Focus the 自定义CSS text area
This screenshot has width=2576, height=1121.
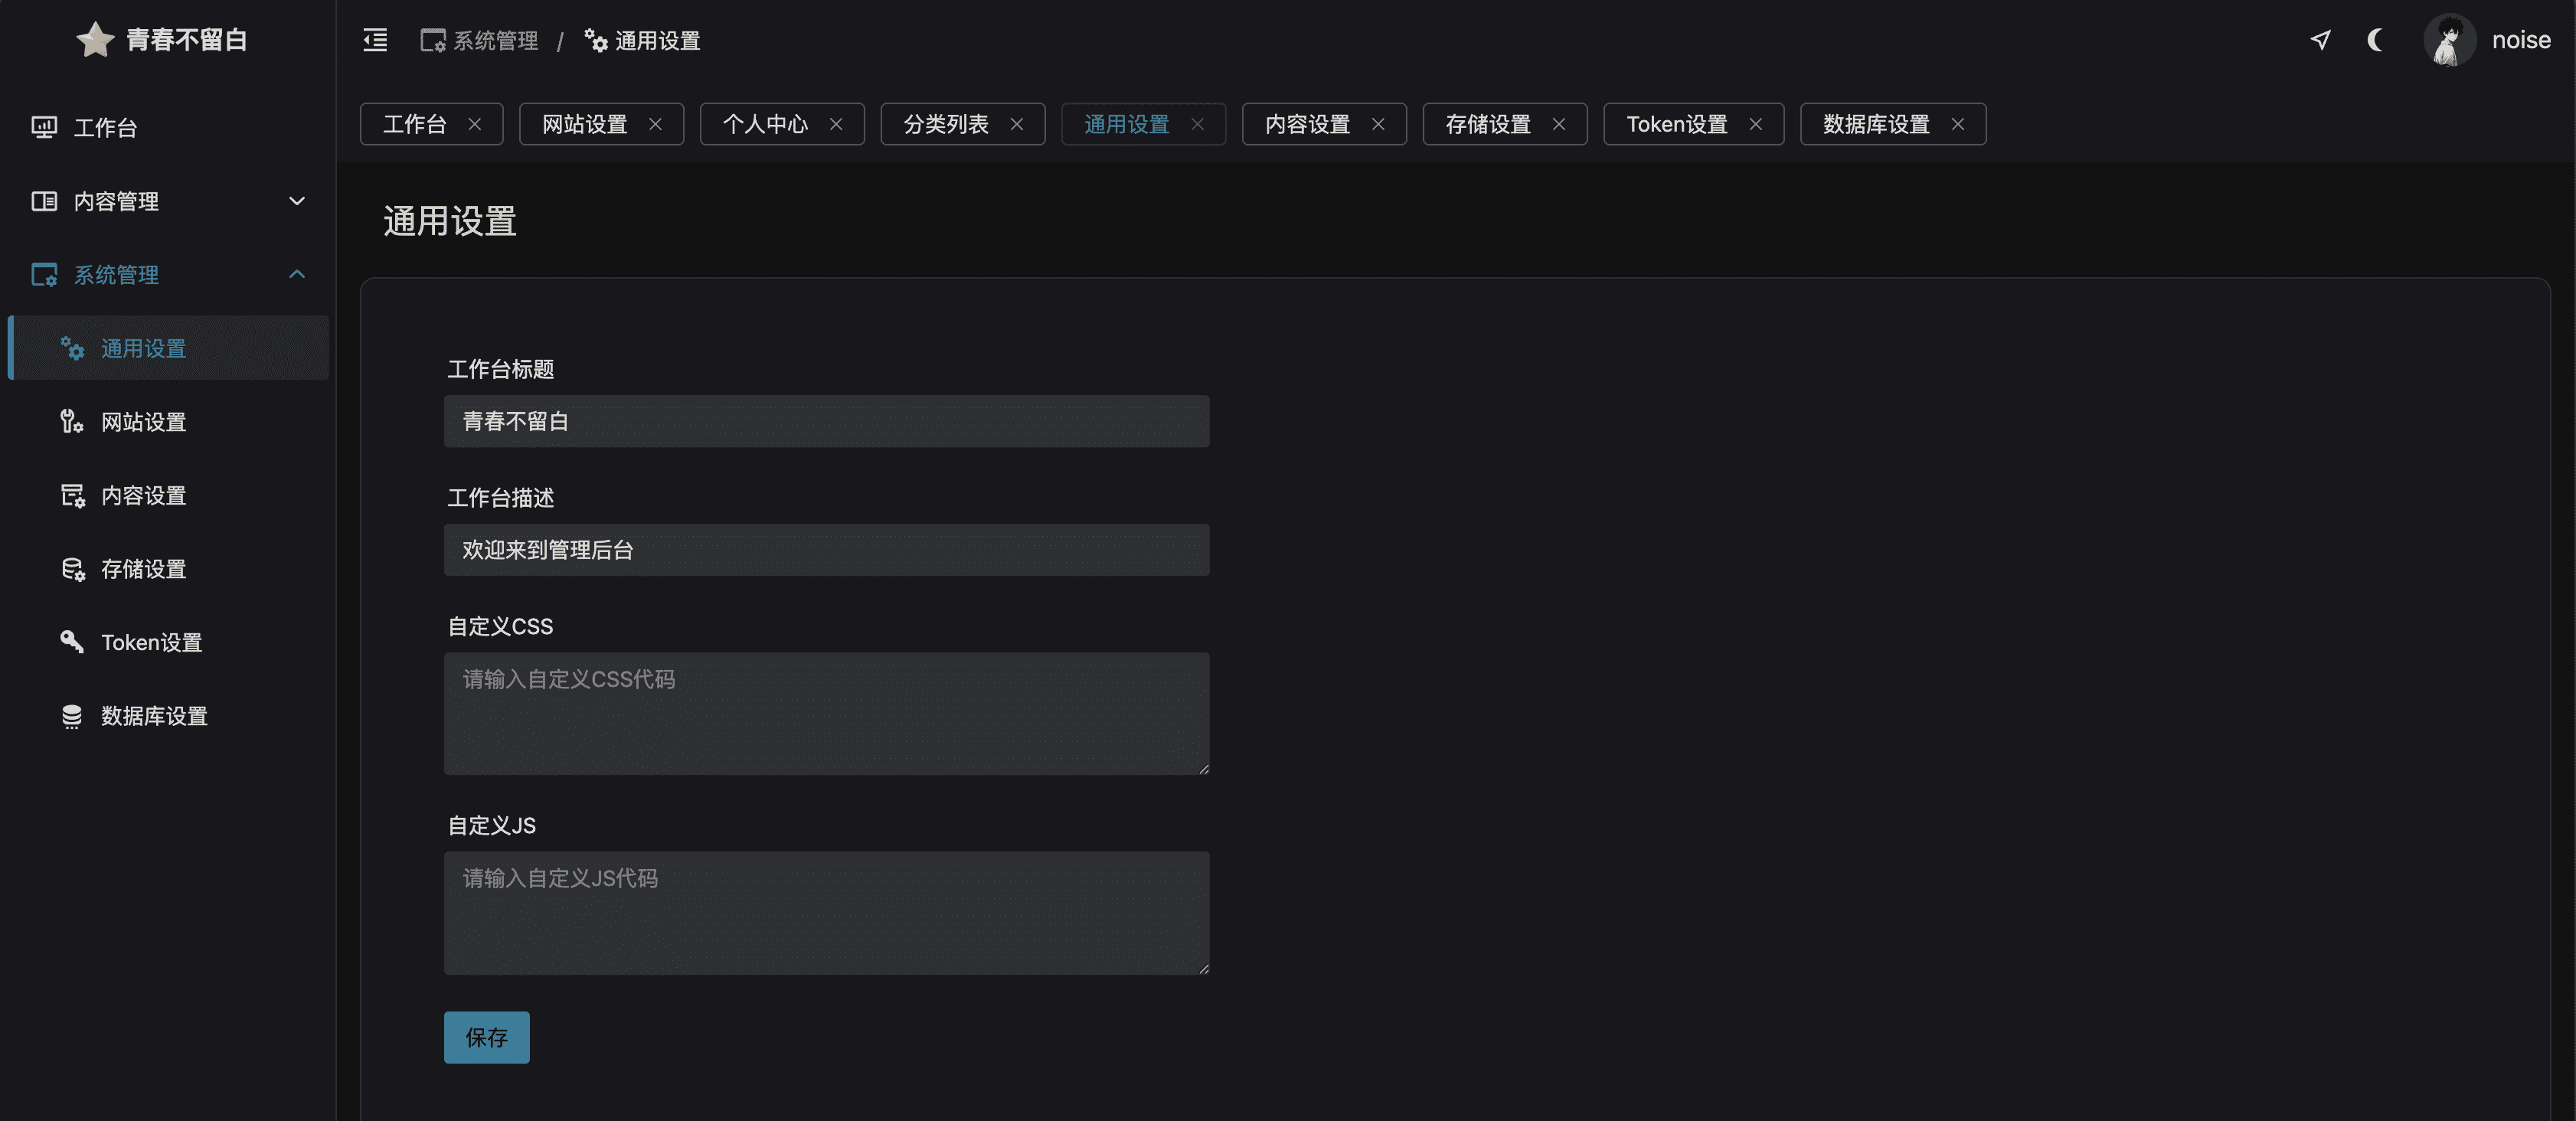826,713
